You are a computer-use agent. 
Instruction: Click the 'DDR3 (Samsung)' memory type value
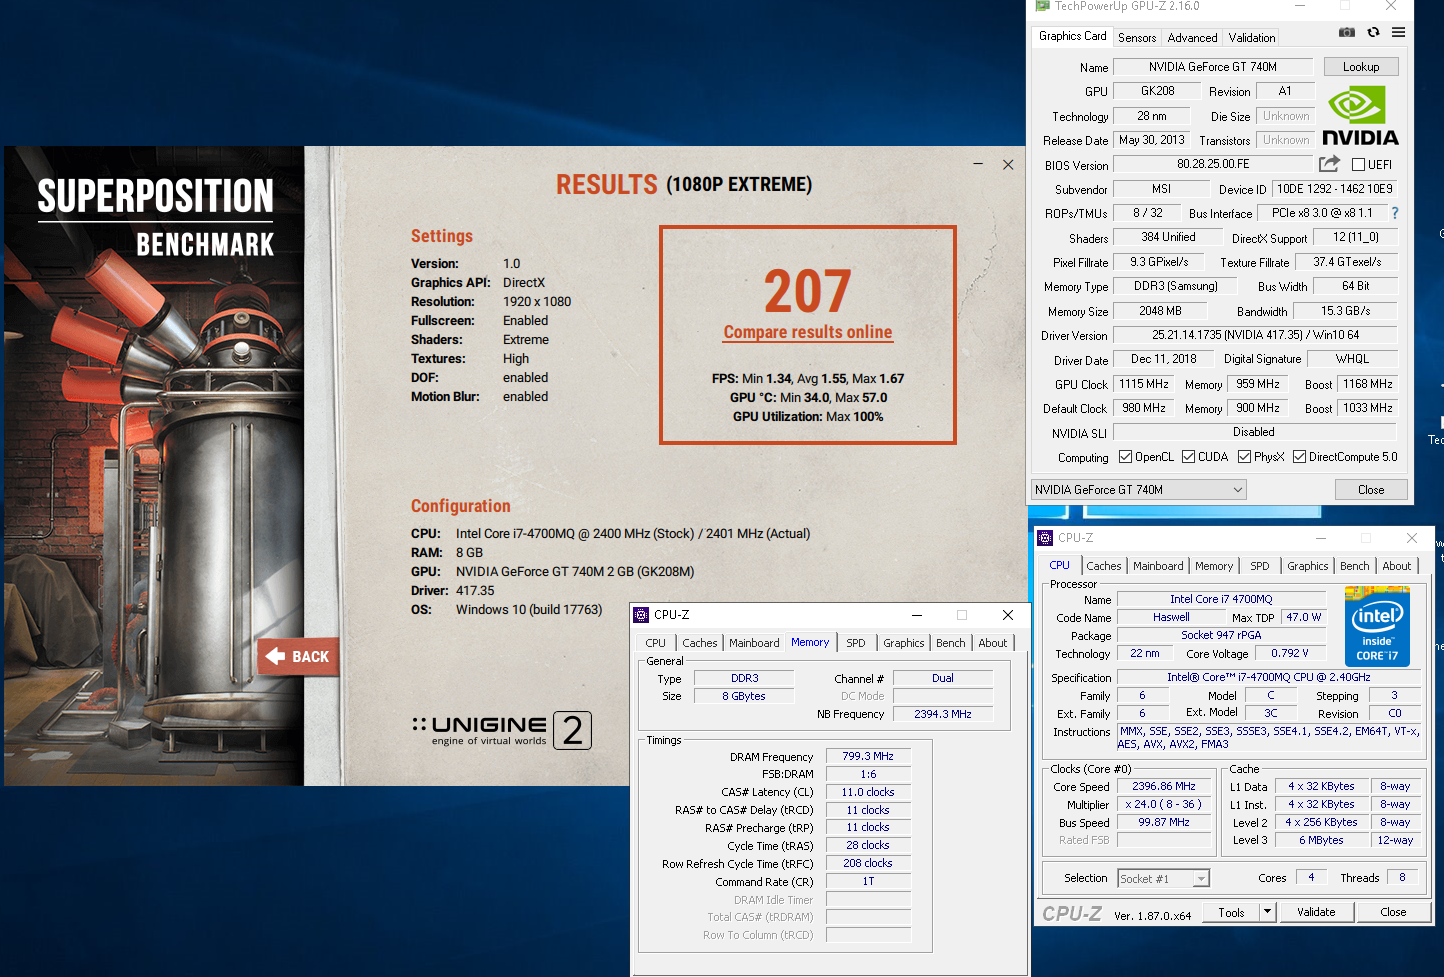click(1176, 286)
